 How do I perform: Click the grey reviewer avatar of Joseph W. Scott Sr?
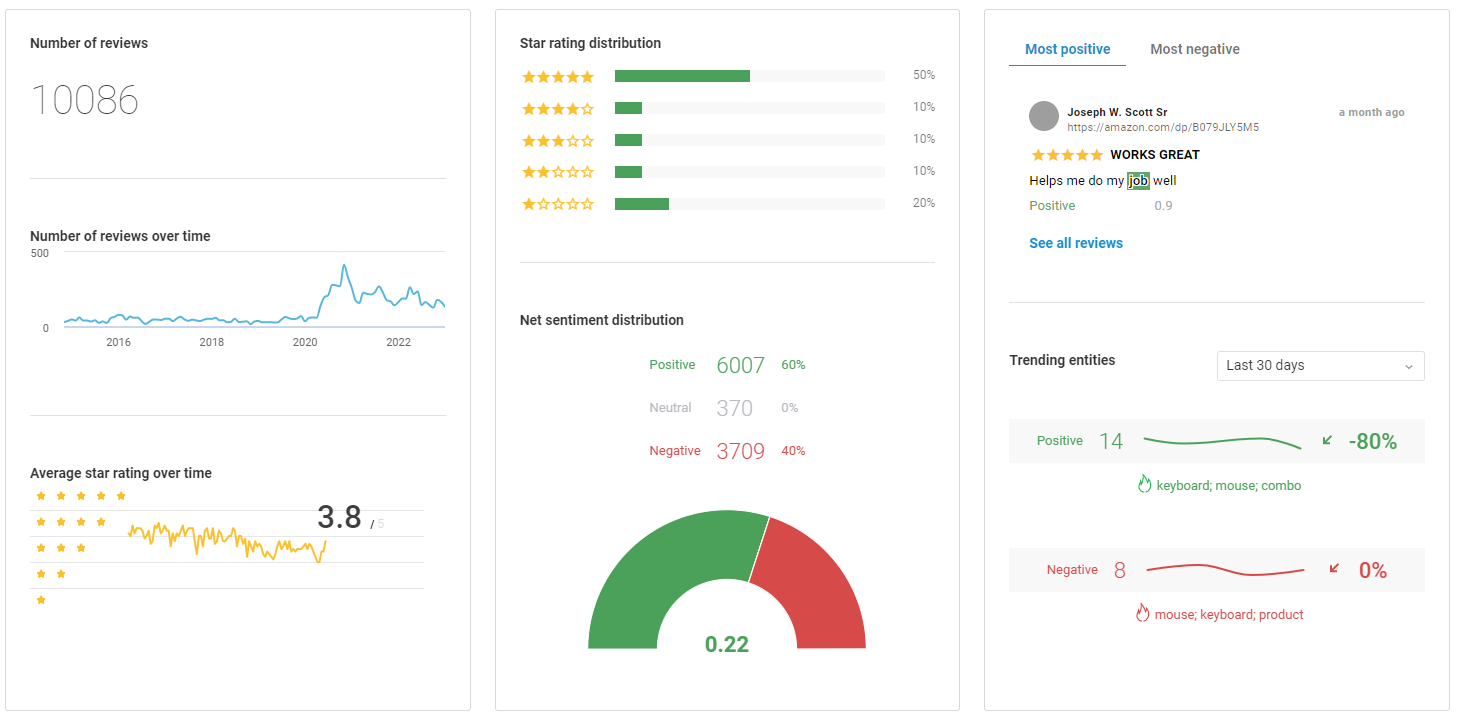1044,116
